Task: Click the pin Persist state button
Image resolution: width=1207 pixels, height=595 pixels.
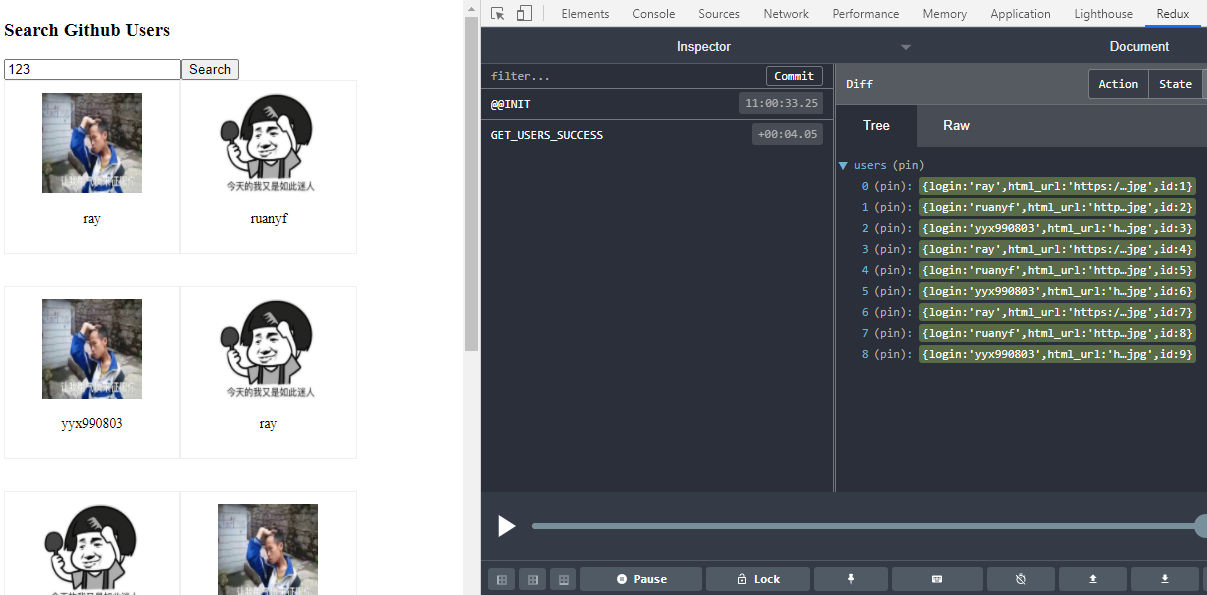Action: click(851, 579)
